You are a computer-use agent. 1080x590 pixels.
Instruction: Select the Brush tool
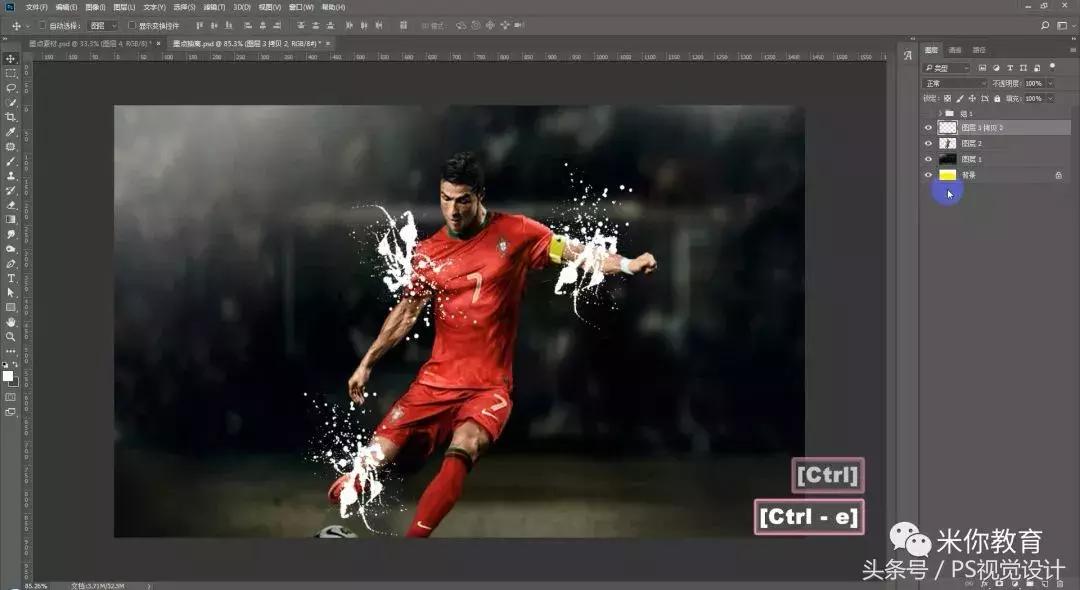coord(10,161)
